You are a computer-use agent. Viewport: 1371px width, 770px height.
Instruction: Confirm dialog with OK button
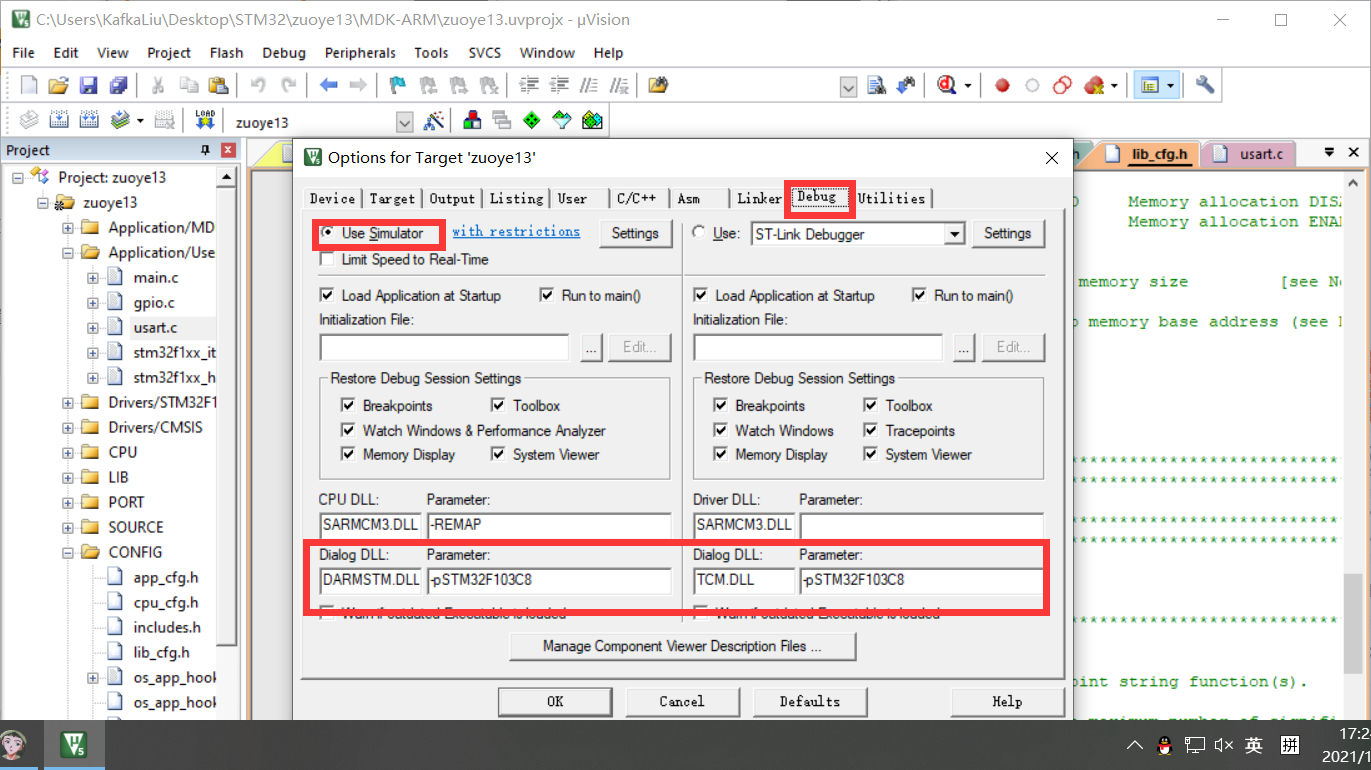555,701
